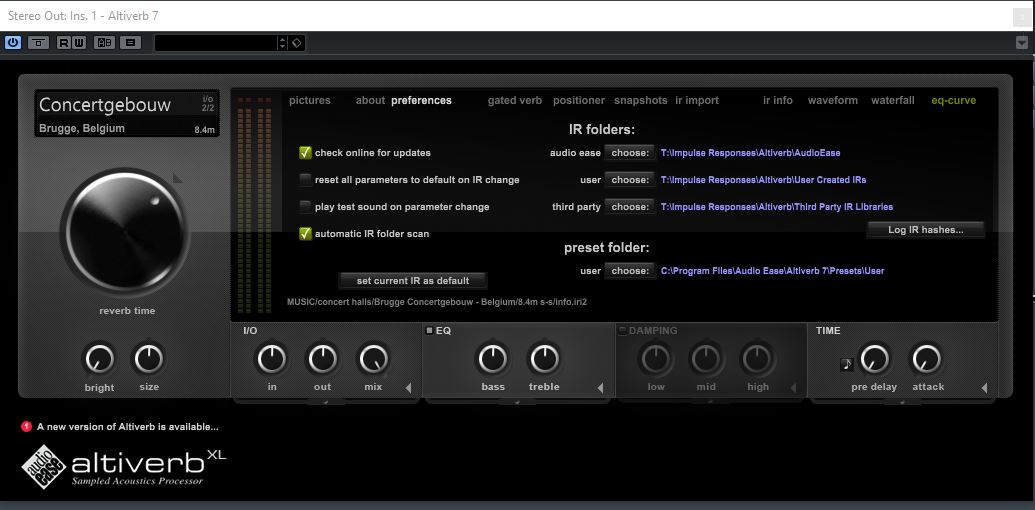Select the preferences tab

point(421,100)
